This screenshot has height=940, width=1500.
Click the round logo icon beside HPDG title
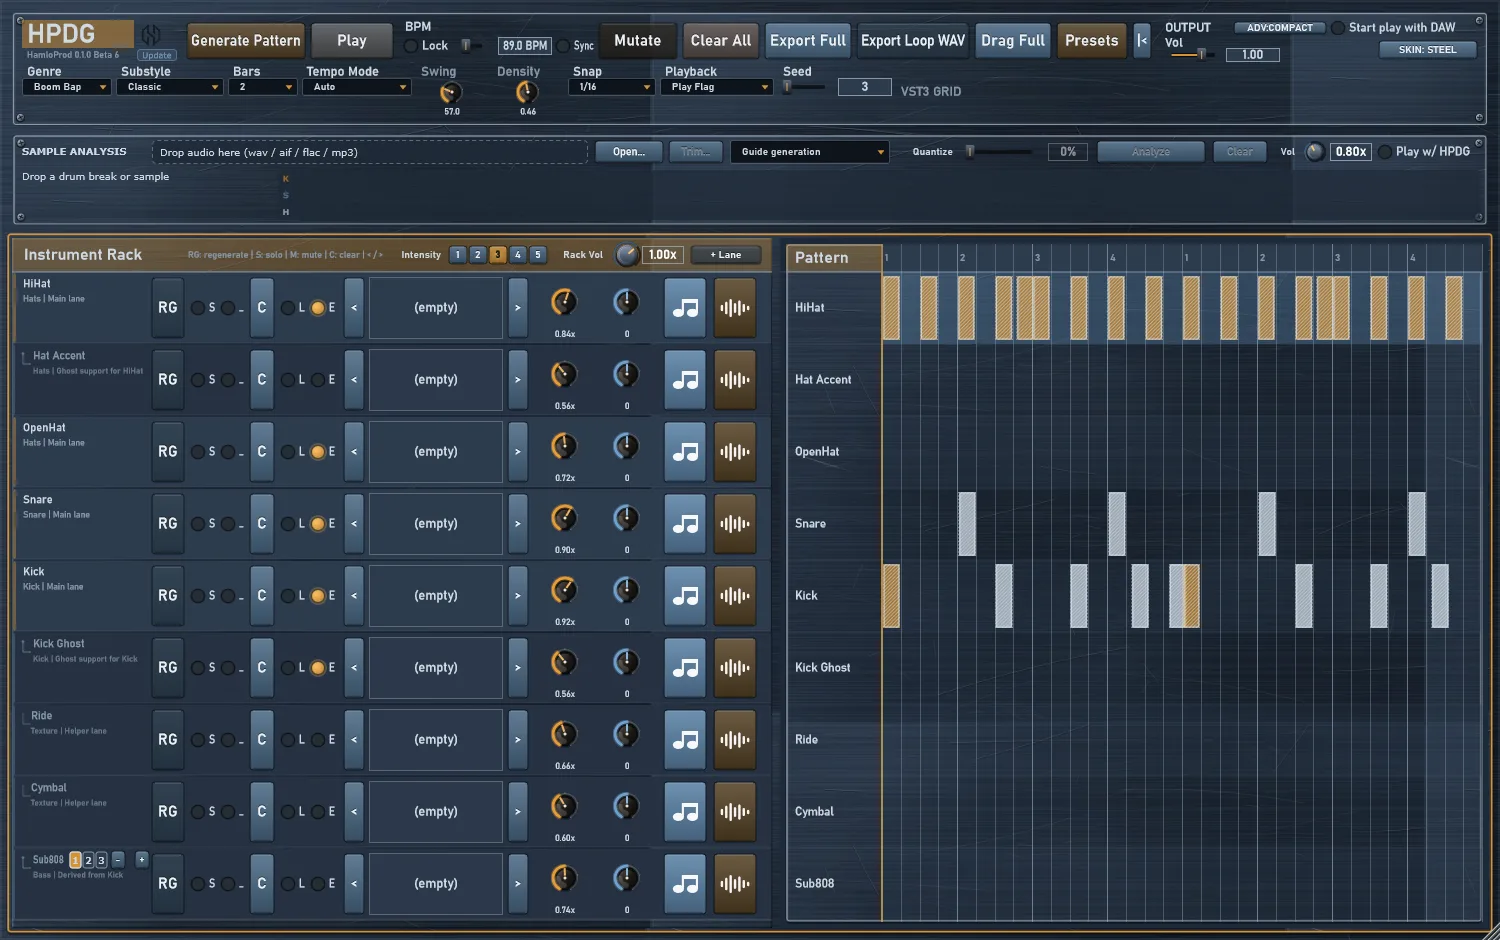click(151, 36)
